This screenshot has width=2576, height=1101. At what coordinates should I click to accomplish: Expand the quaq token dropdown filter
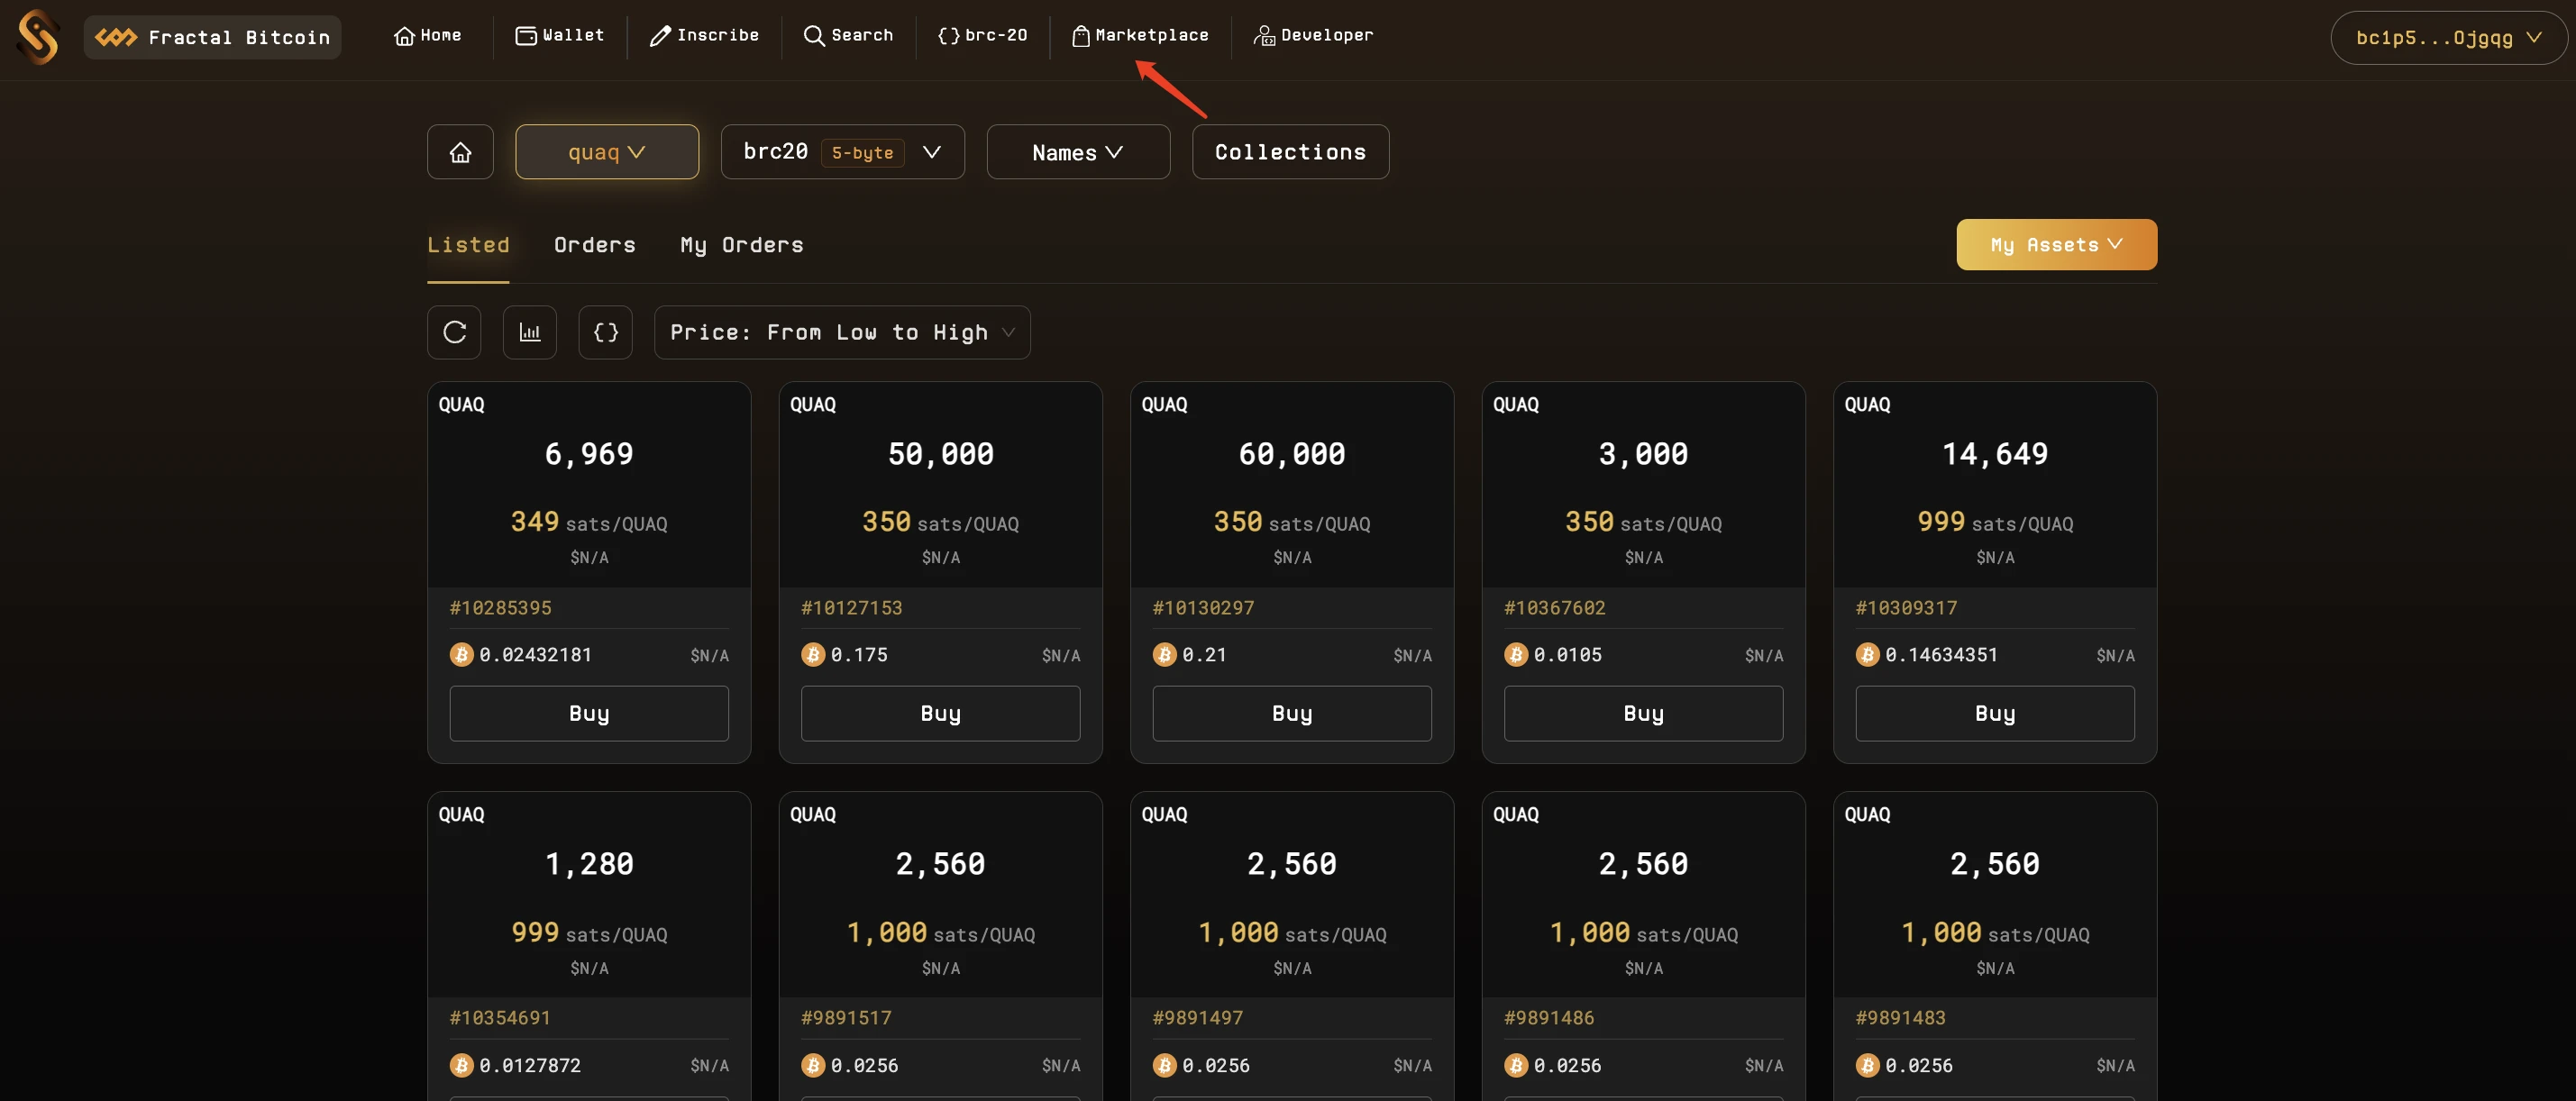[x=607, y=151]
